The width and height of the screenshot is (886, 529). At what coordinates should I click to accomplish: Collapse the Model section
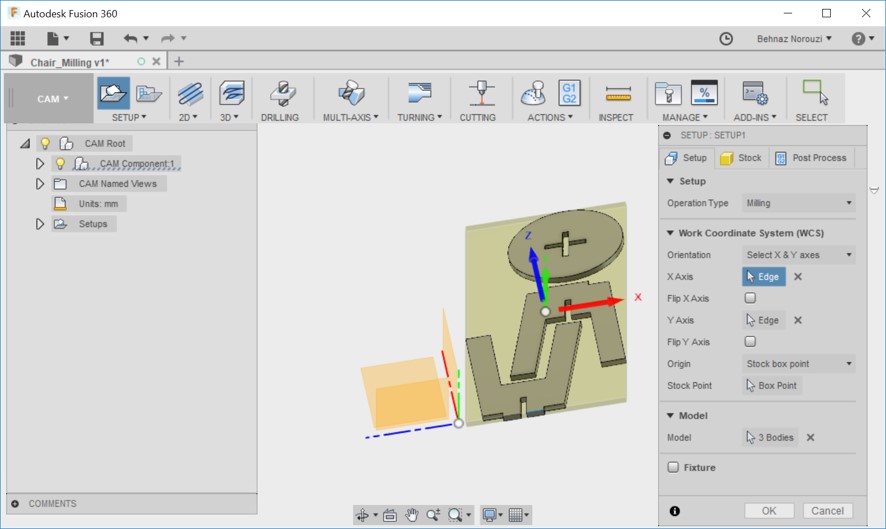(x=670, y=415)
